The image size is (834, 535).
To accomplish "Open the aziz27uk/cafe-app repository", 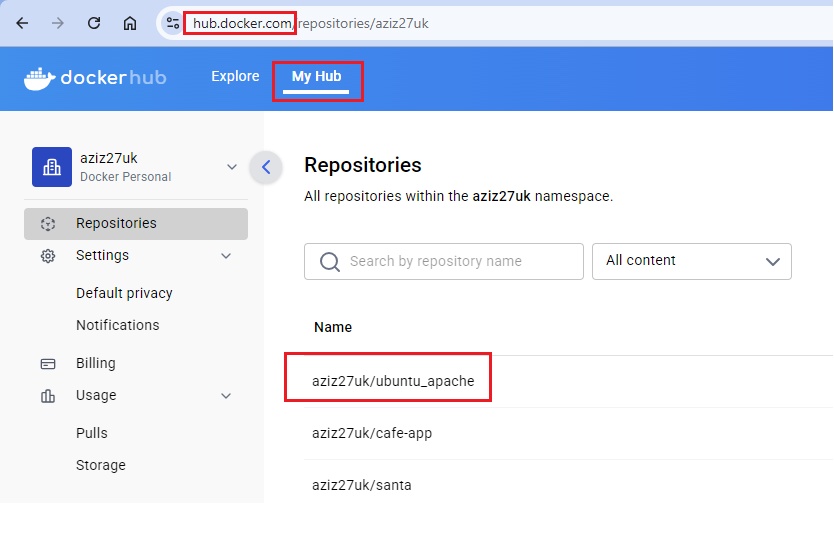I will [x=372, y=433].
